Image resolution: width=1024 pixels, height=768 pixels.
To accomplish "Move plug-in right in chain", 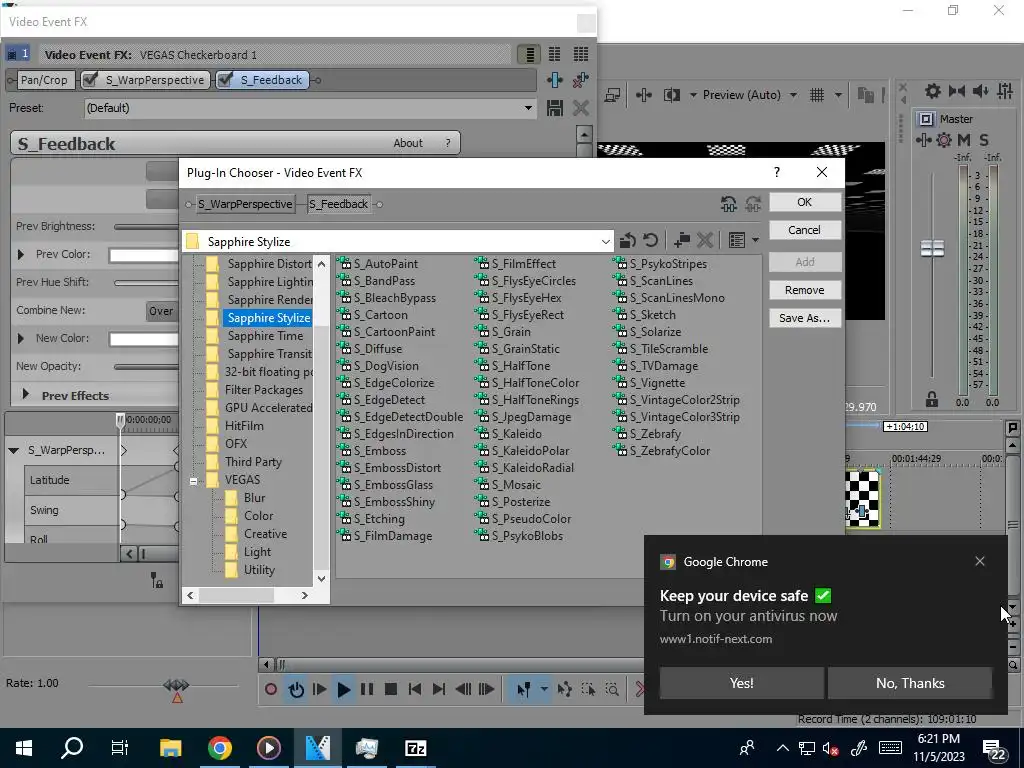I will 753,204.
